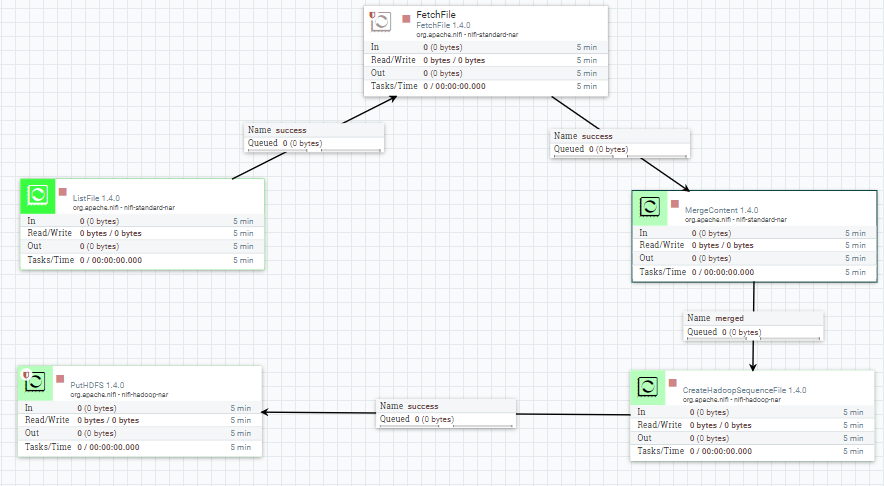Viewport: 884px width, 486px height.
Task: Click MergeContent Out statistics row
Action: (754, 258)
